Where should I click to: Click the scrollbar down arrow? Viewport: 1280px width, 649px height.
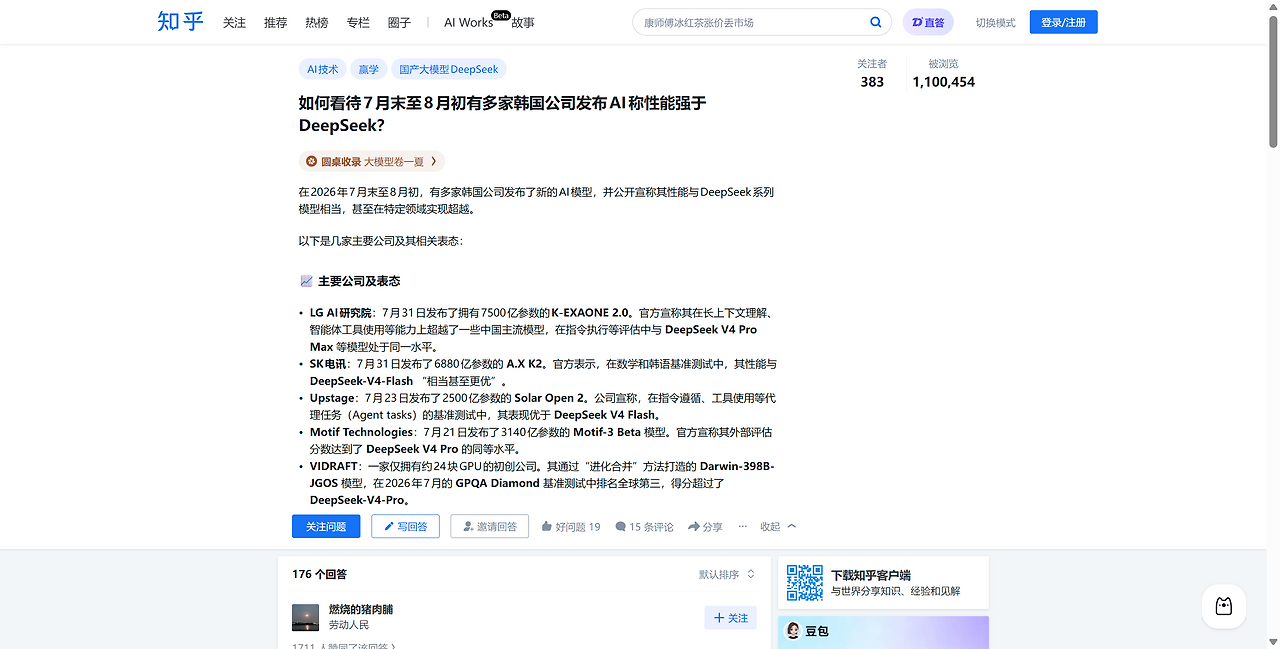coord(1272,641)
